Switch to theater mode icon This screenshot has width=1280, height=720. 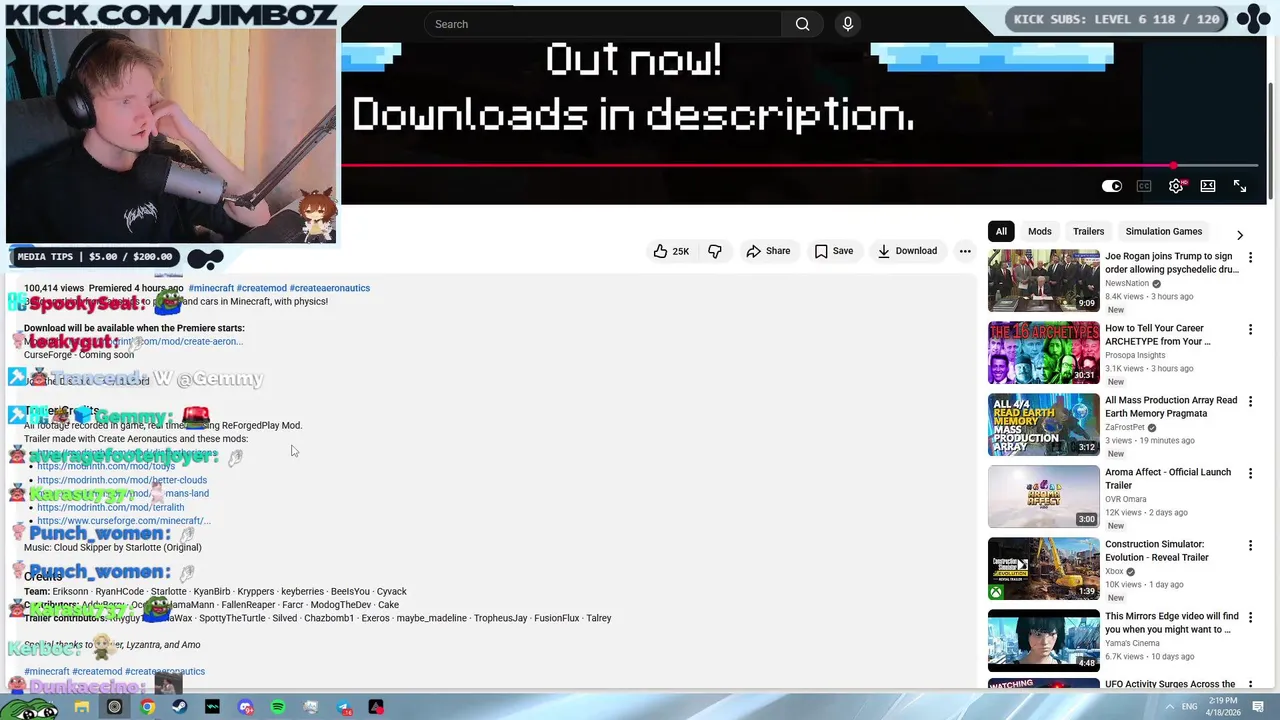pyautogui.click(x=1208, y=186)
